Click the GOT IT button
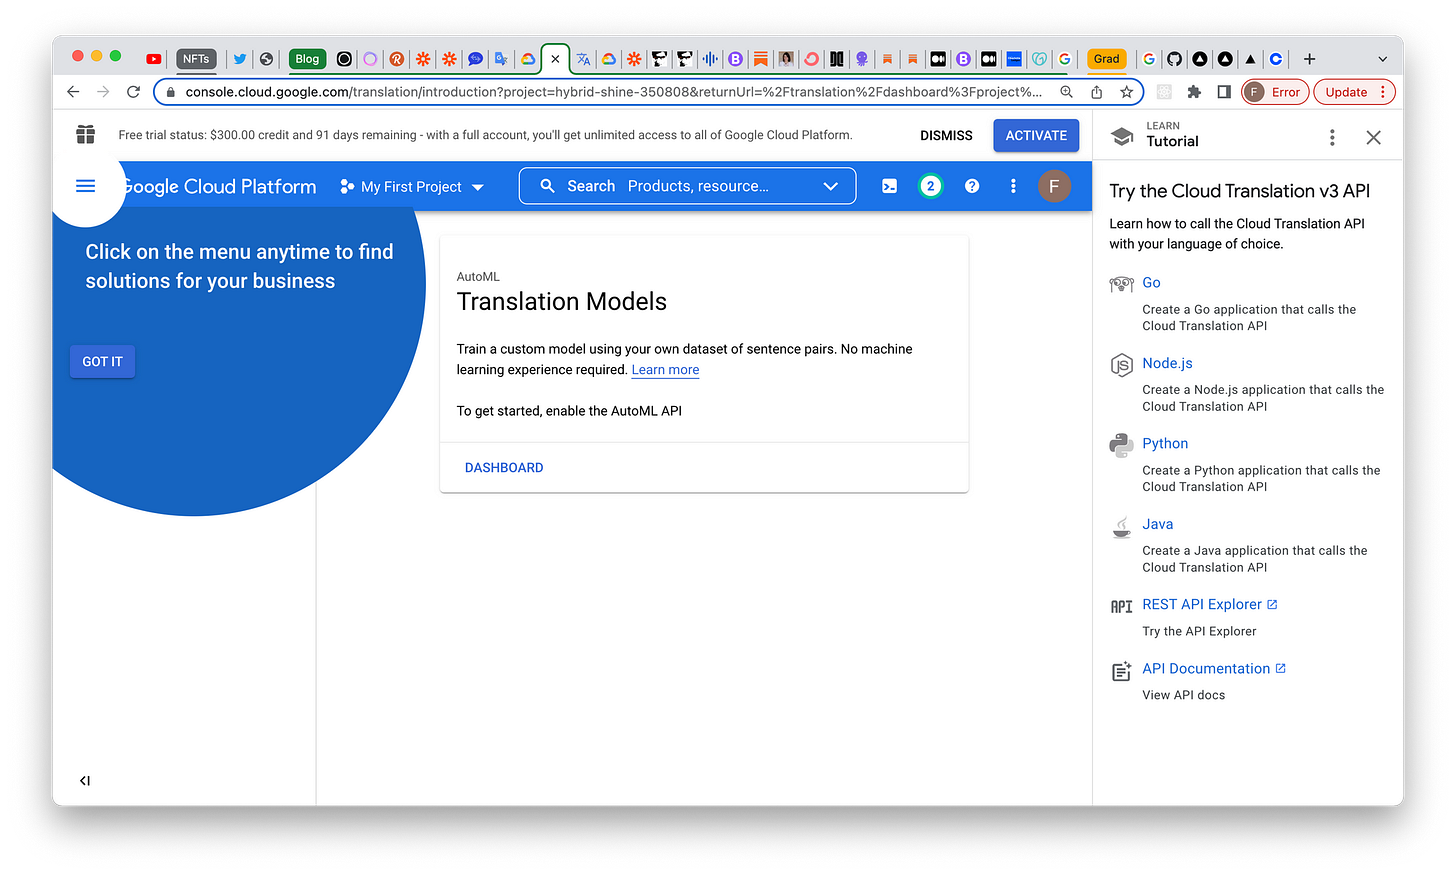 tap(102, 362)
